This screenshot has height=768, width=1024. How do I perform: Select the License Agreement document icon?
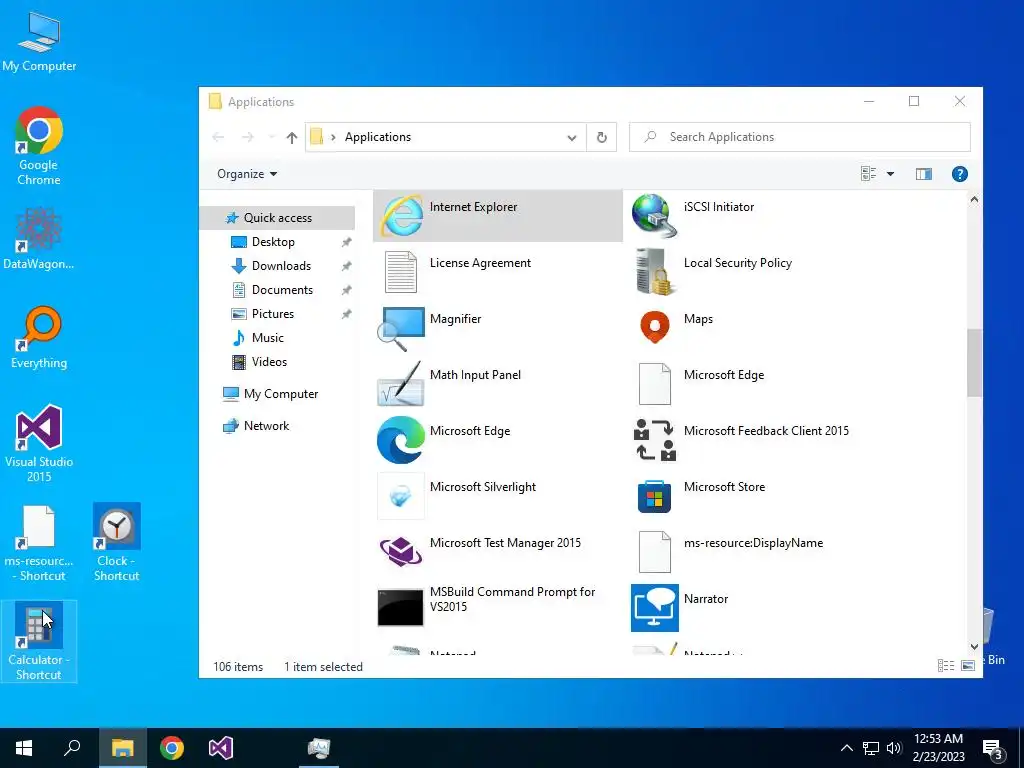tap(401, 272)
